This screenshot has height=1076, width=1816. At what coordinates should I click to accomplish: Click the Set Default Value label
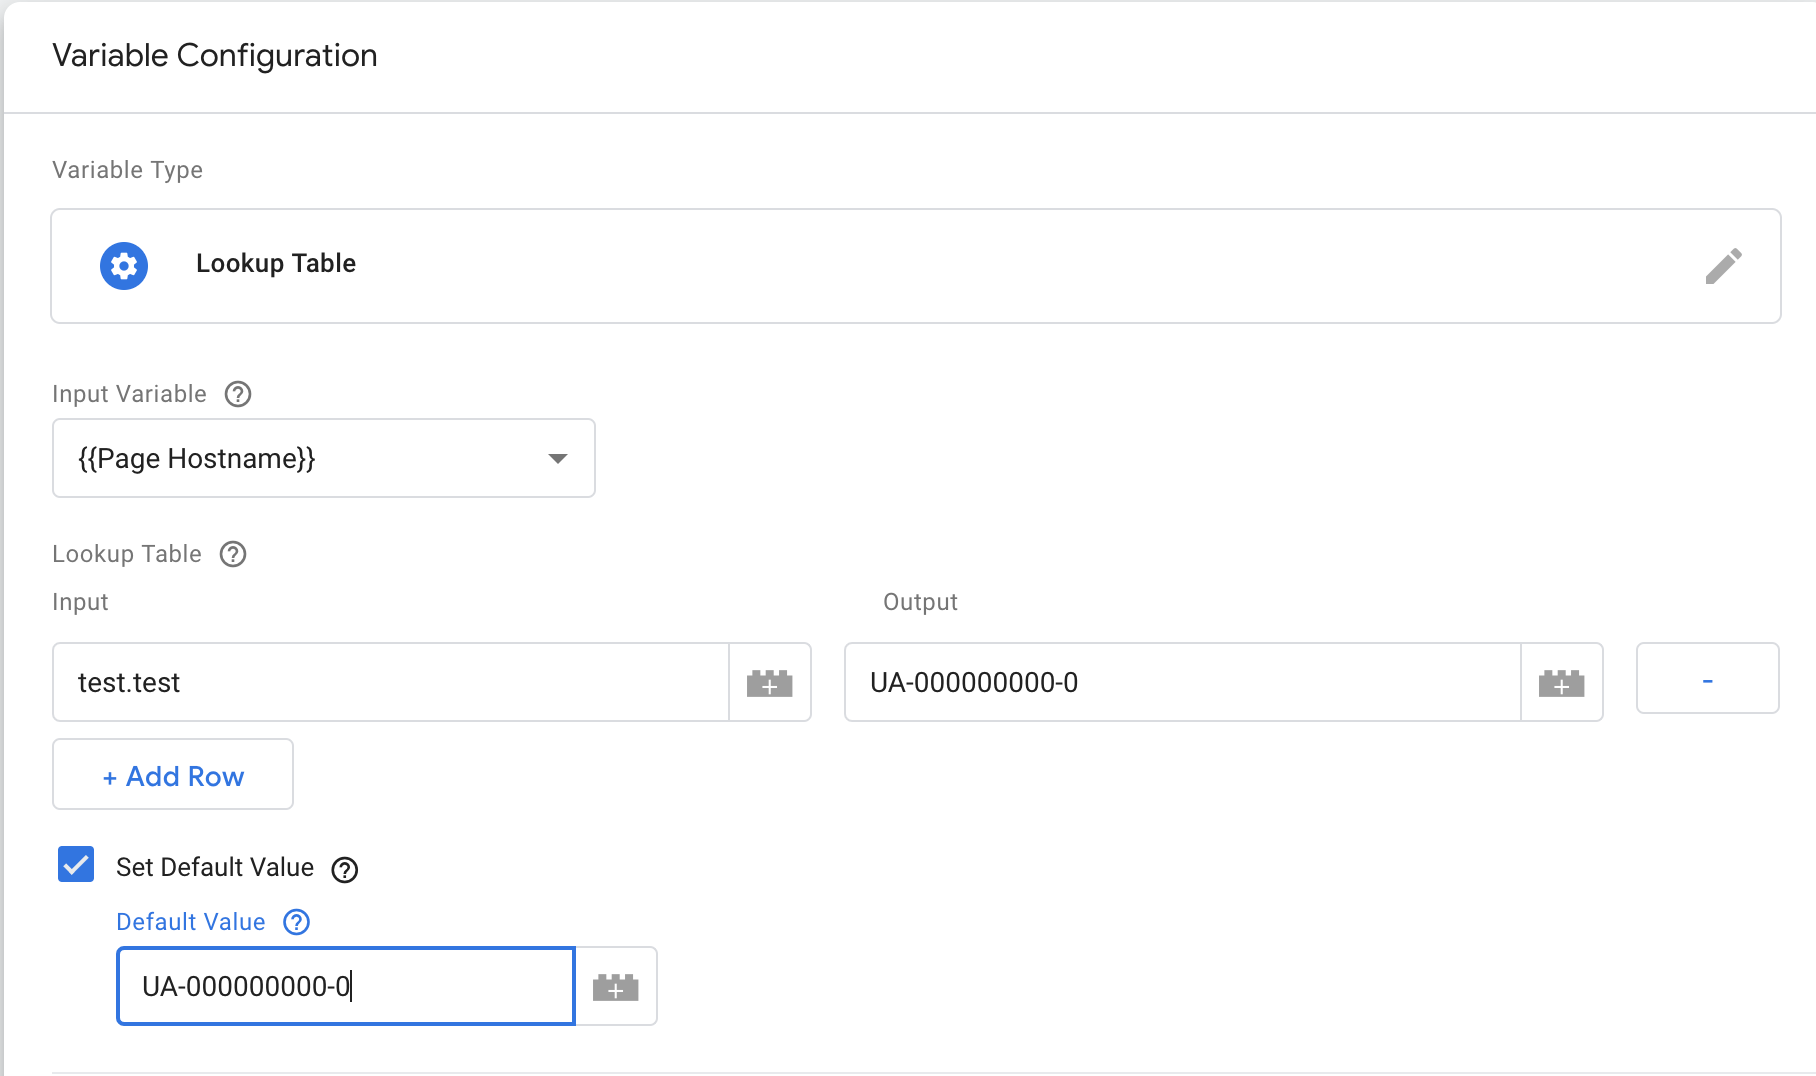pyautogui.click(x=215, y=867)
